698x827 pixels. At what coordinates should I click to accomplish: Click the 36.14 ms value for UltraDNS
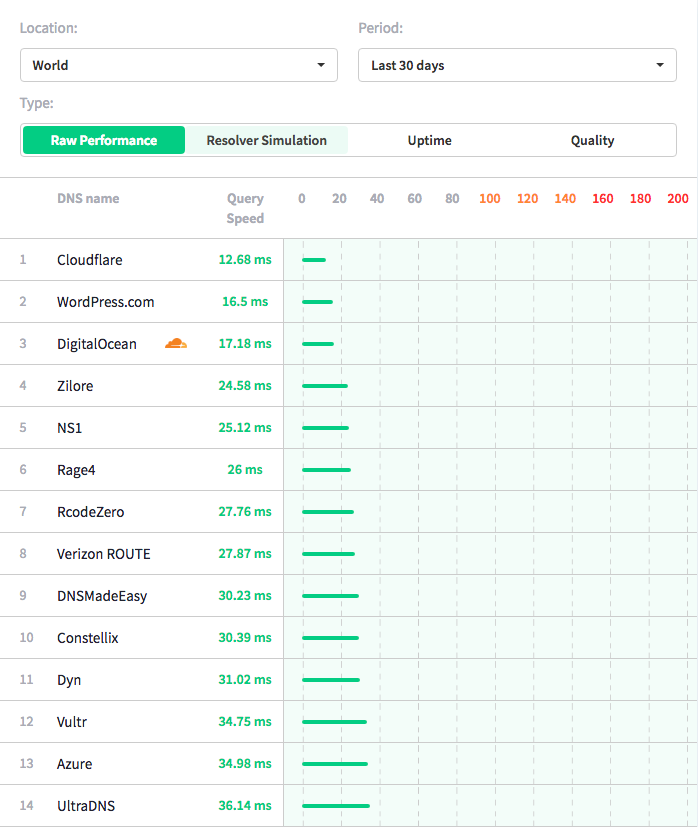point(245,806)
